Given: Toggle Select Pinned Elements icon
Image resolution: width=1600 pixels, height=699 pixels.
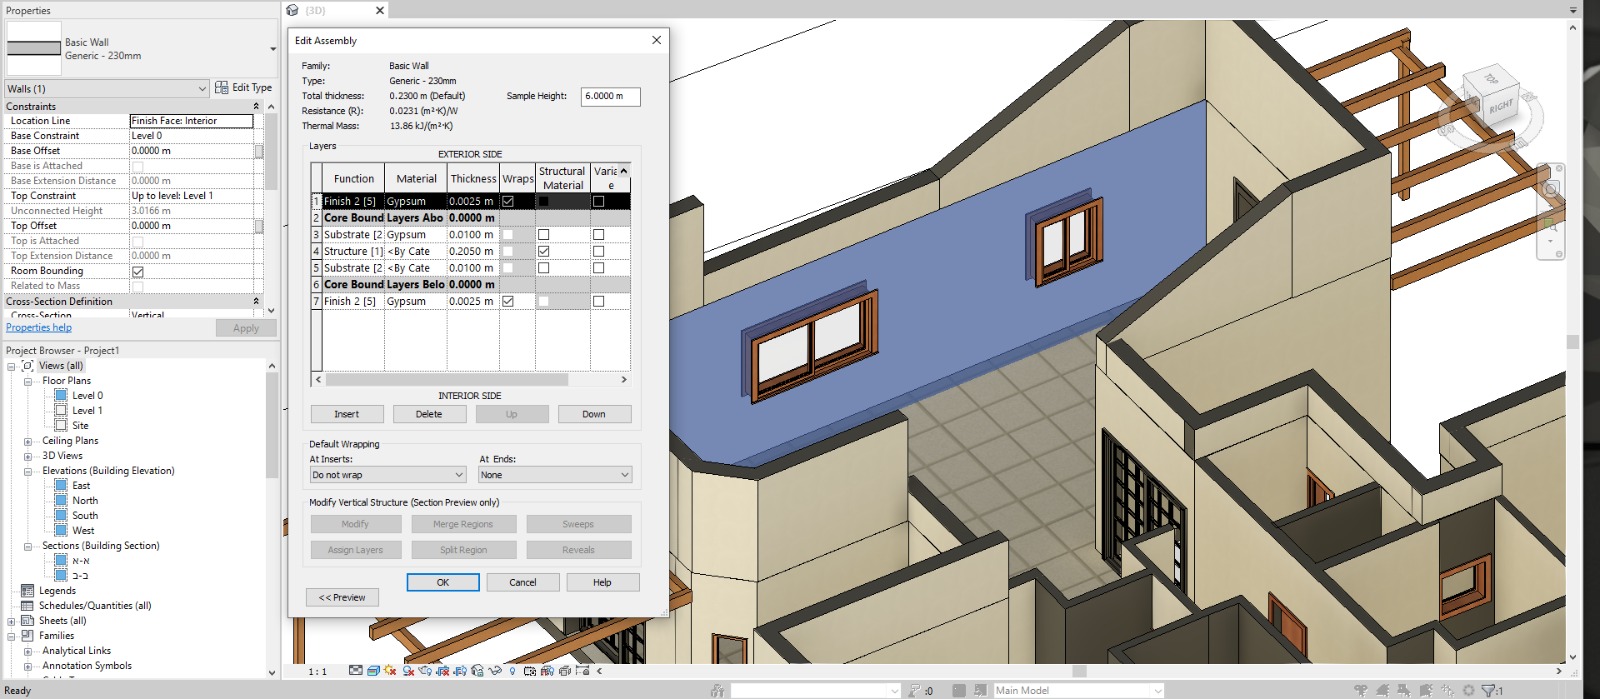Looking at the screenshot, I should coord(1404,690).
